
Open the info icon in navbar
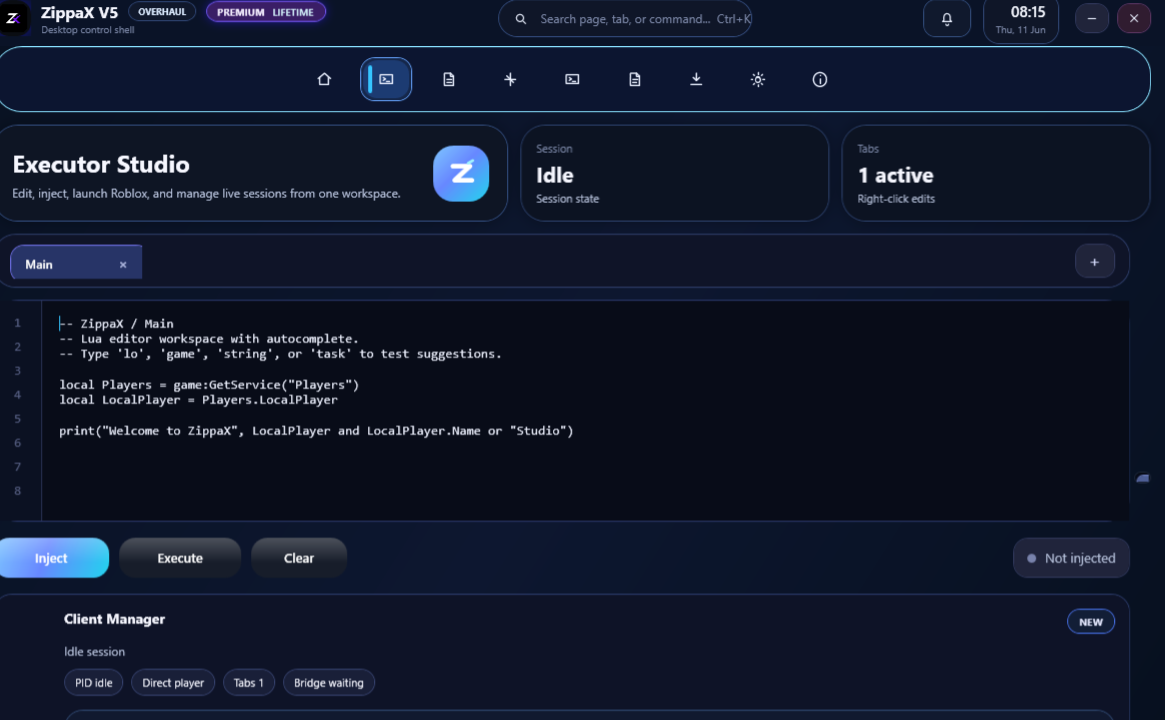pos(820,80)
